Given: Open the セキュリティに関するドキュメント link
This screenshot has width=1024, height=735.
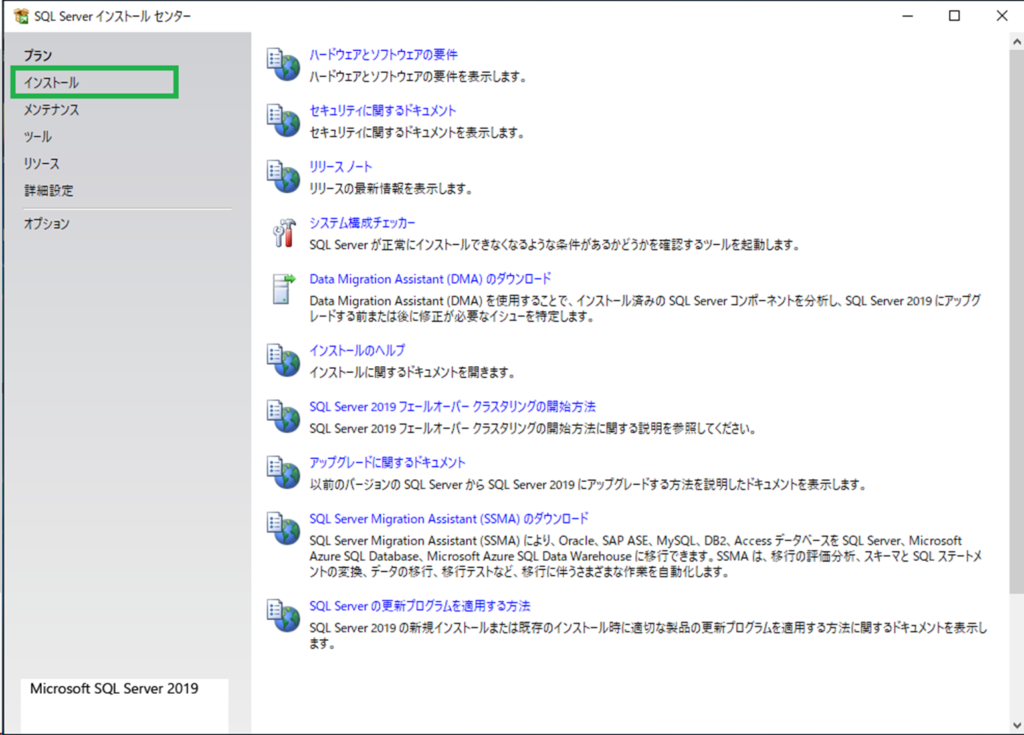Looking at the screenshot, I should pos(383,110).
